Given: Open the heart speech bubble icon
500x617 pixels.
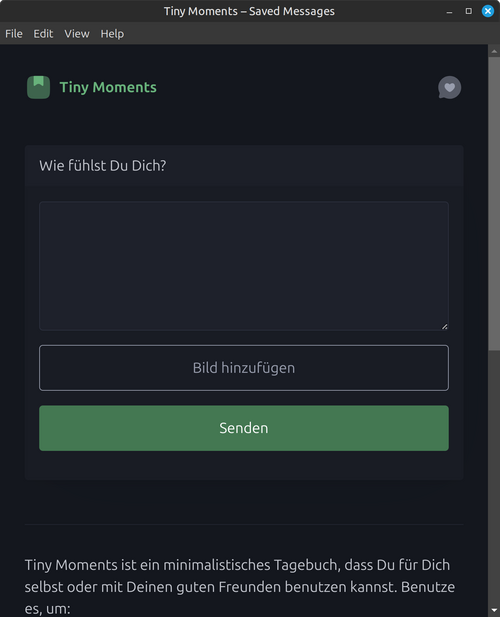Looking at the screenshot, I should pos(449,87).
